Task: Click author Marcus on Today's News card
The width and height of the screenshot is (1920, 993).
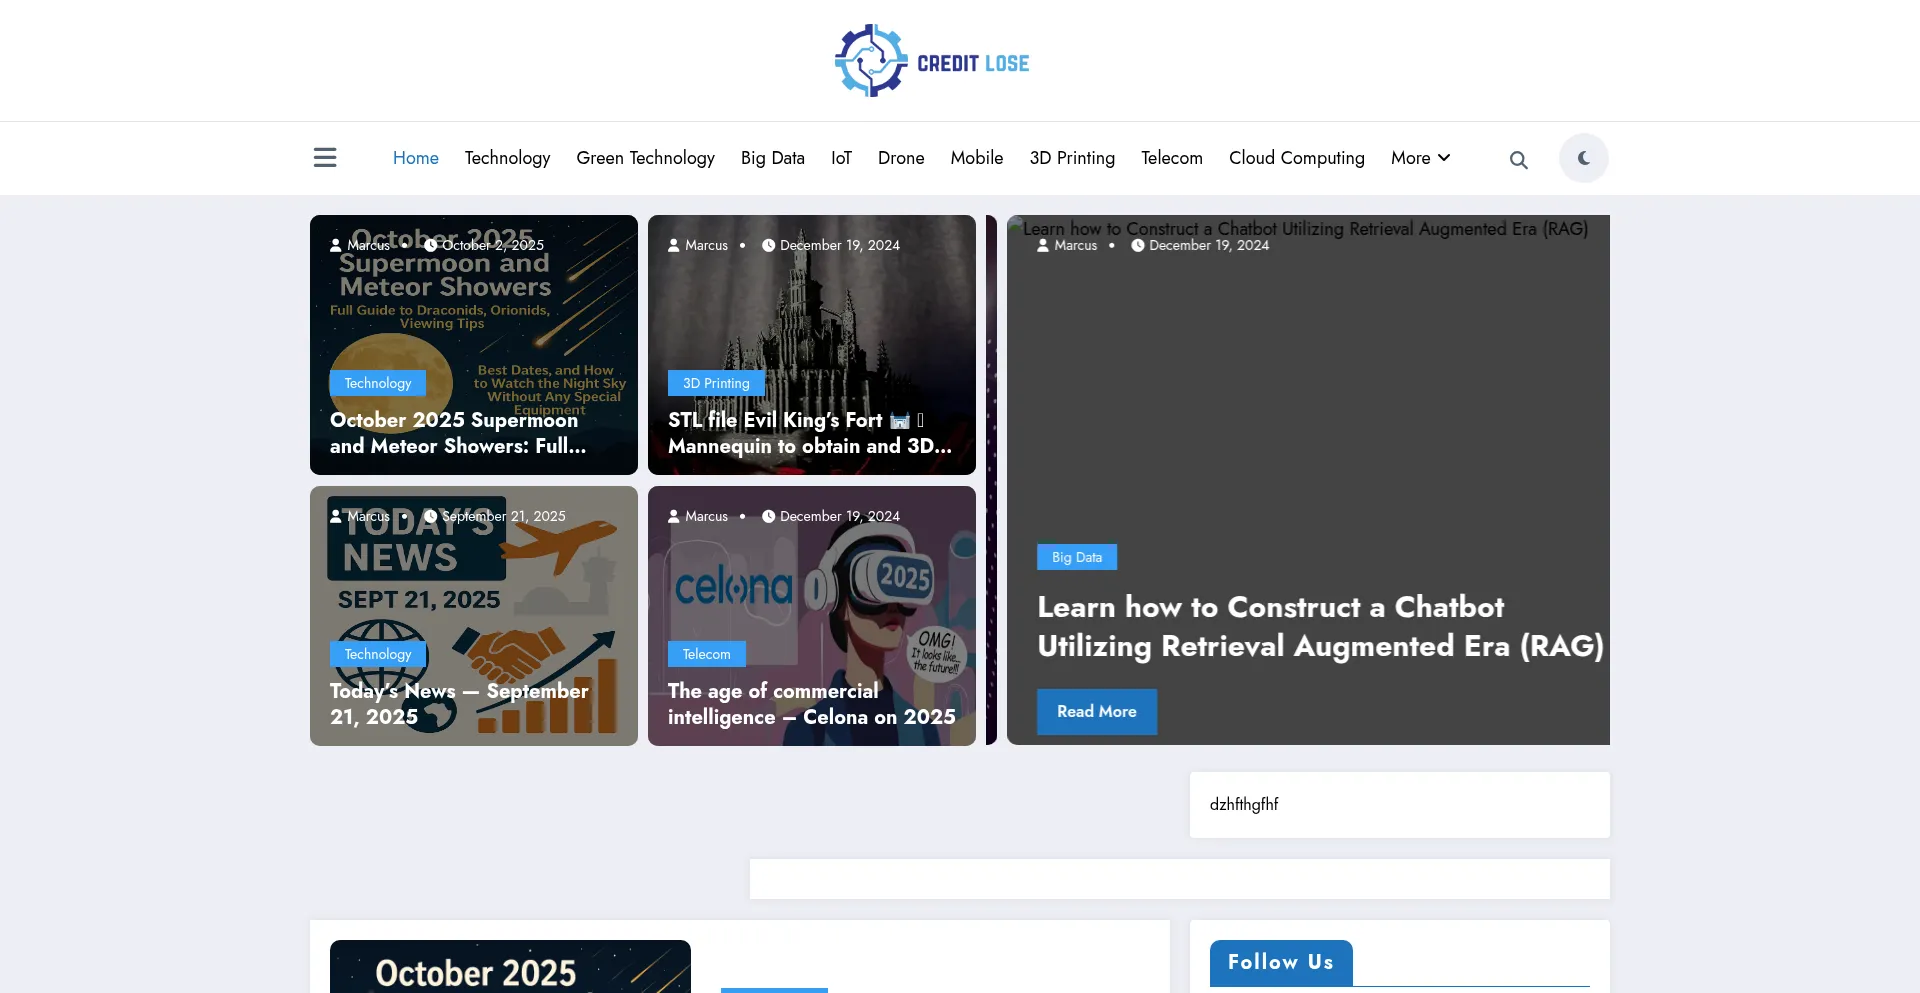Action: pos(360,516)
